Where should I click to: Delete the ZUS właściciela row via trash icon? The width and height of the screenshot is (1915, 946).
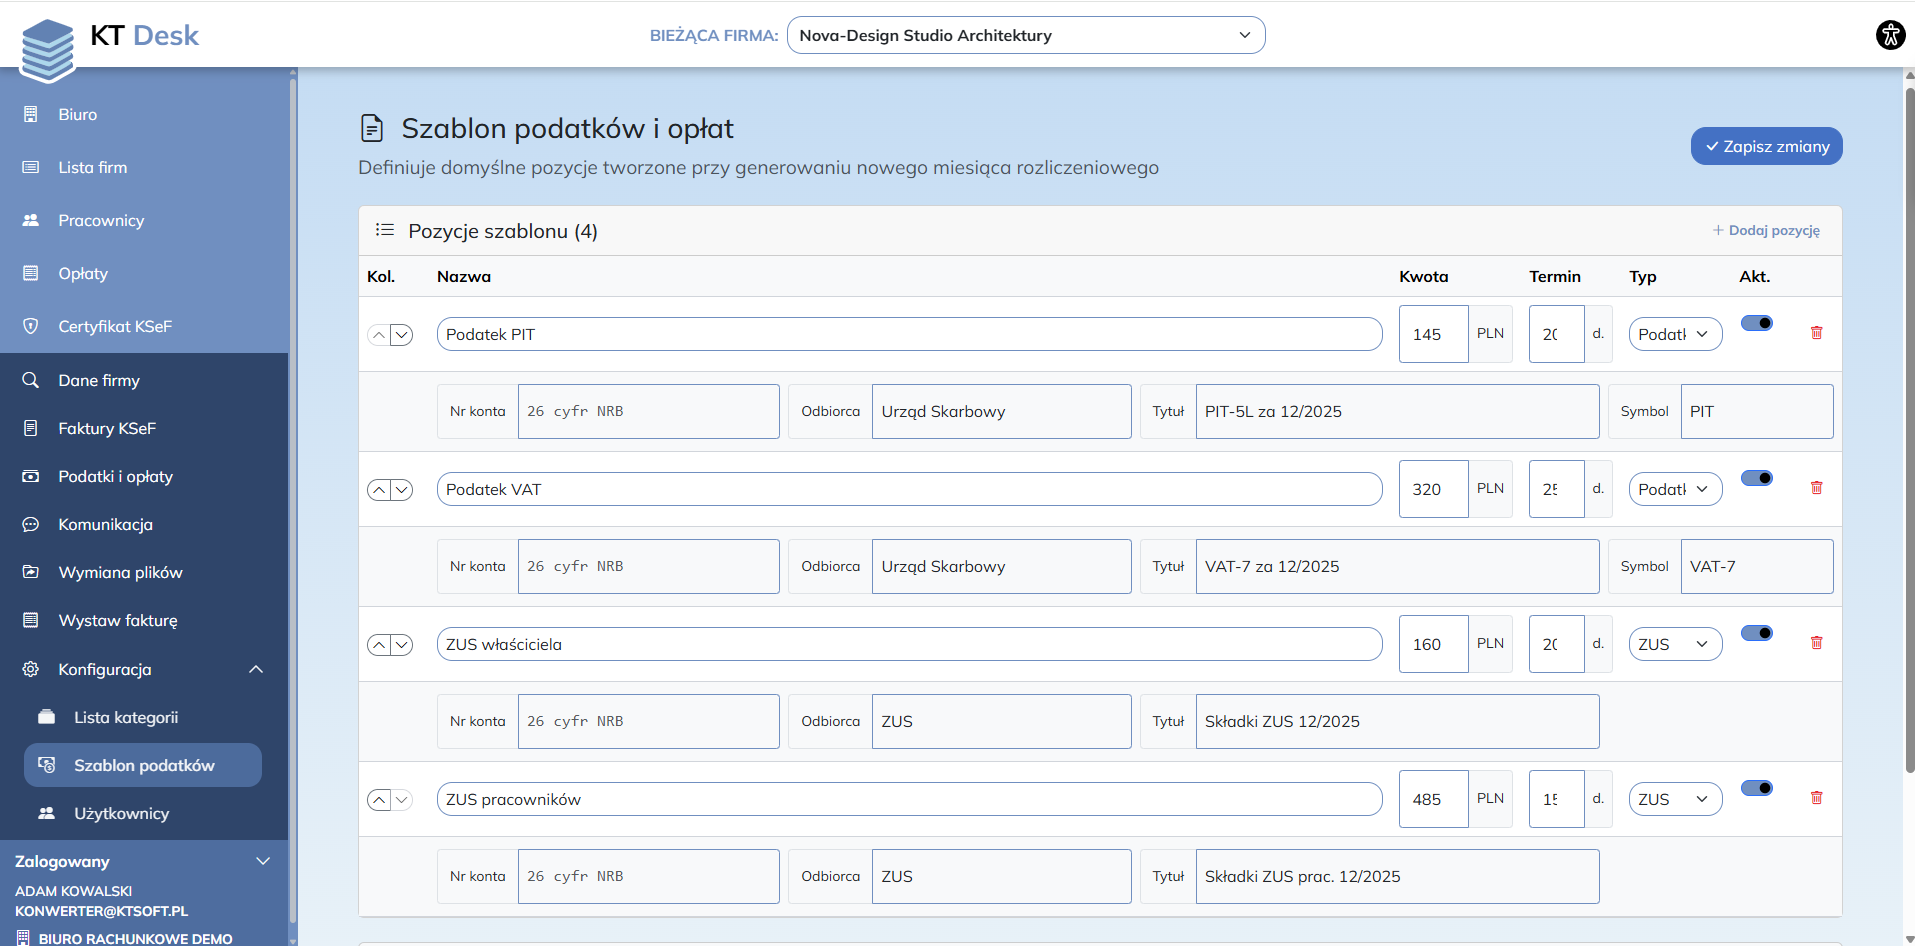tap(1816, 643)
